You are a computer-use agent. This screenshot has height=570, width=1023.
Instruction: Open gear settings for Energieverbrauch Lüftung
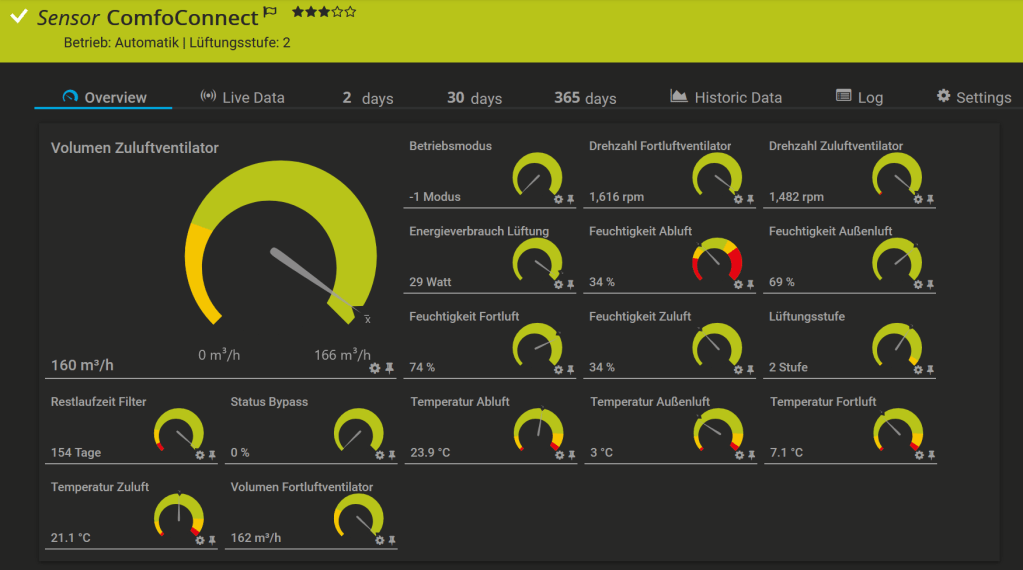click(x=559, y=284)
